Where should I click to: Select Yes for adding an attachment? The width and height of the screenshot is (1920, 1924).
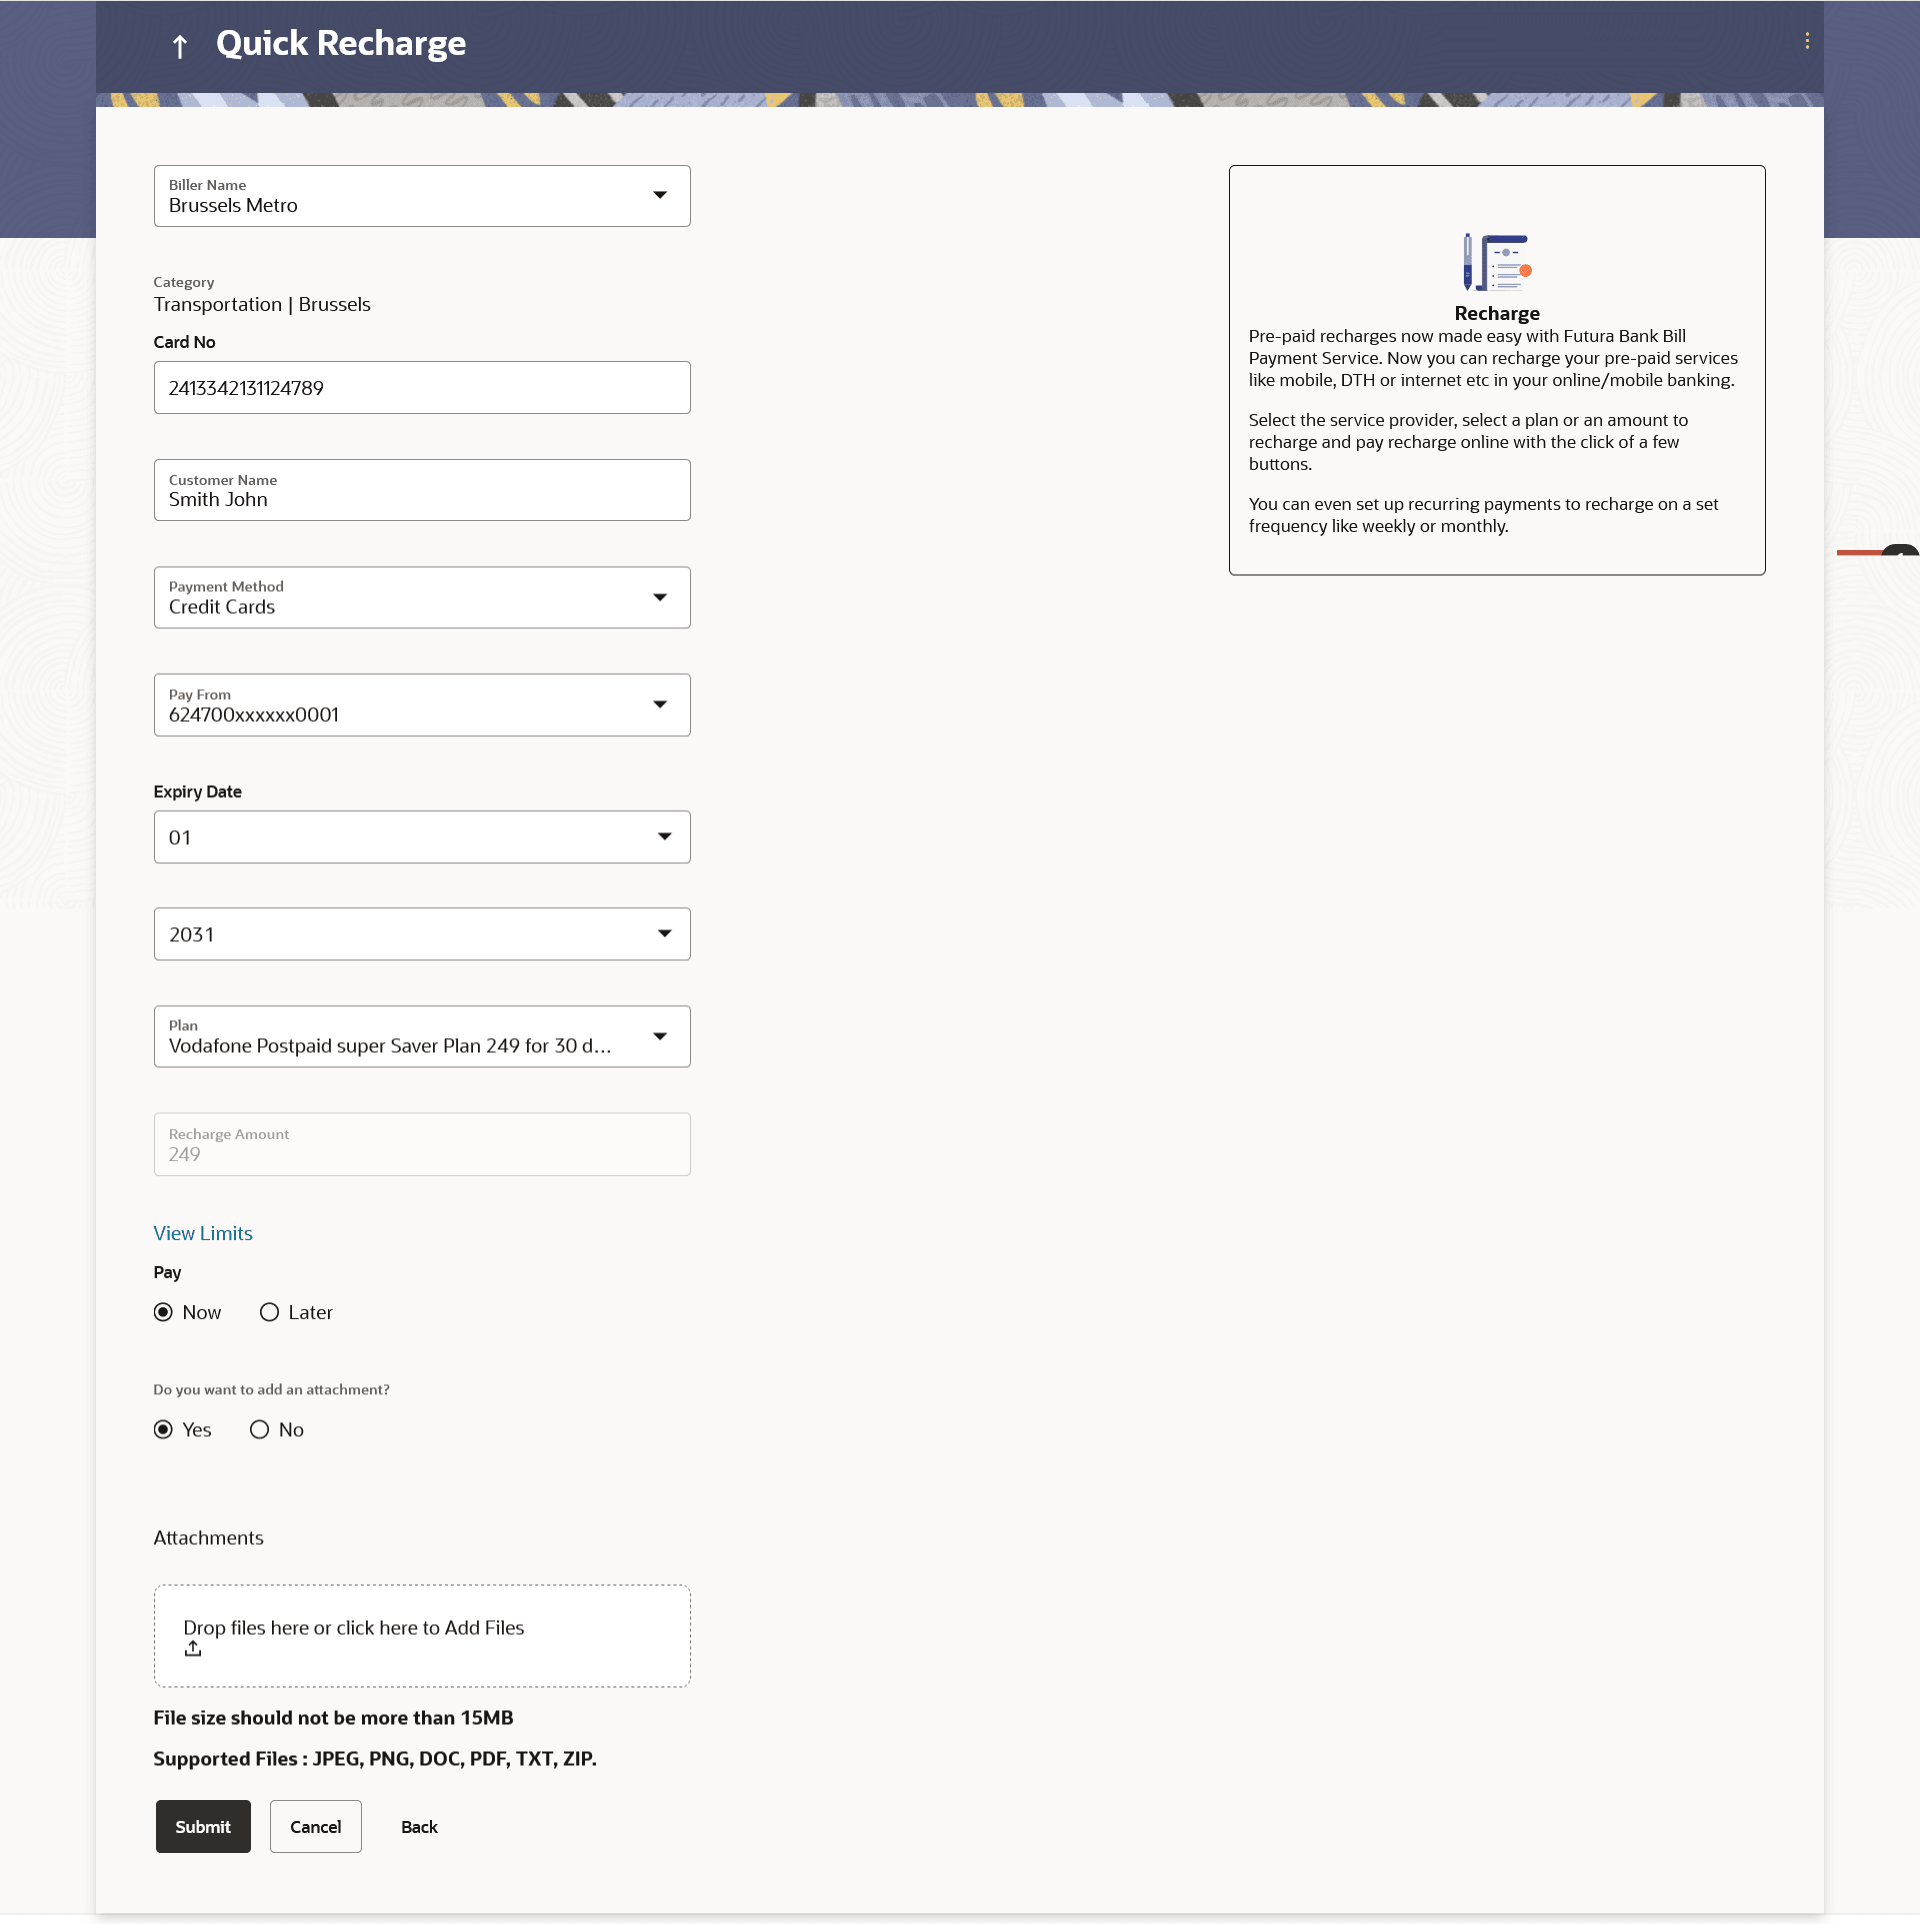163,1429
